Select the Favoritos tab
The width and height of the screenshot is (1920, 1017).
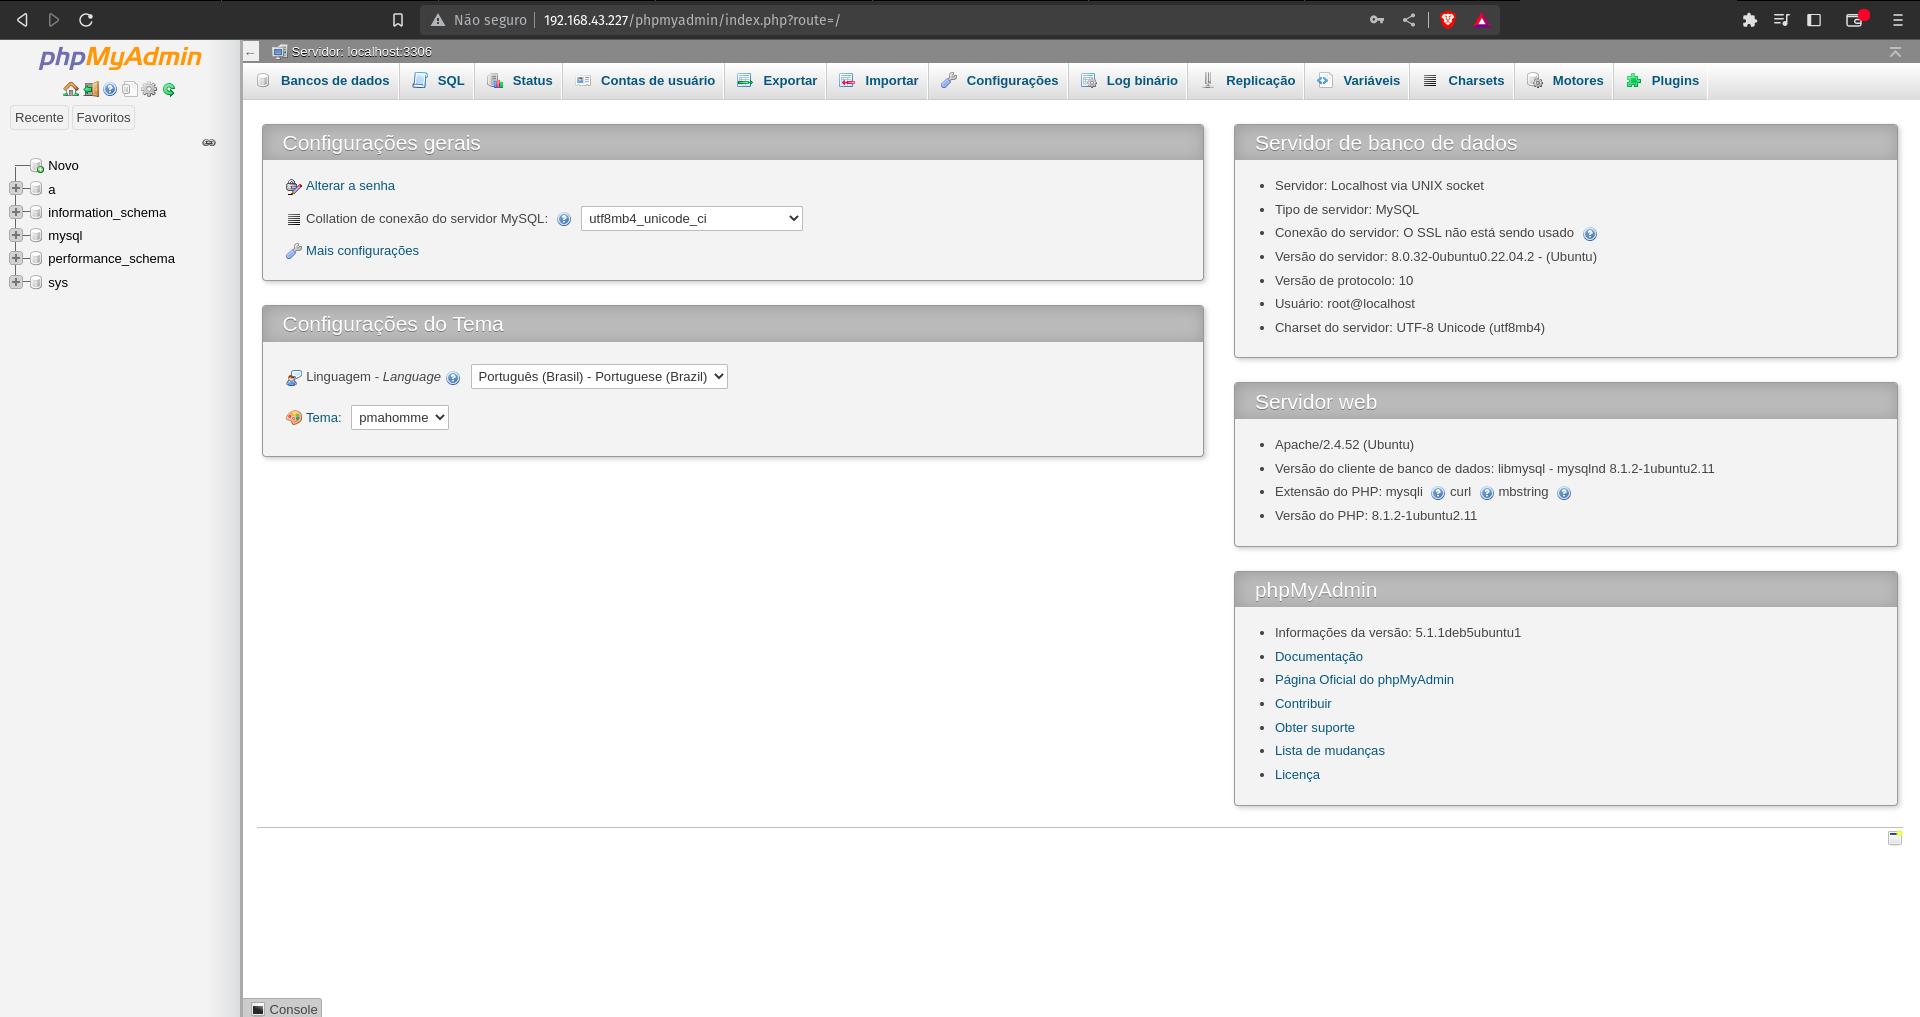click(x=103, y=117)
